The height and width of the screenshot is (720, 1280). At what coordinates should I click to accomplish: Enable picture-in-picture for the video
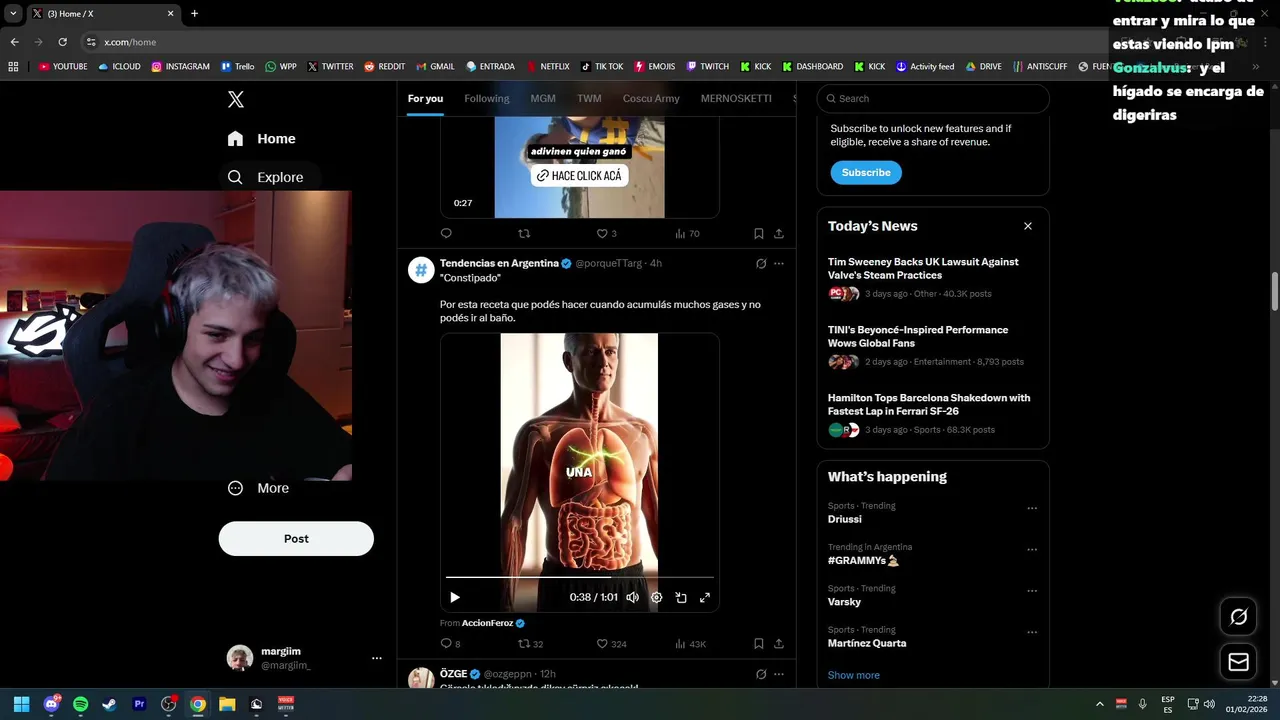681,597
